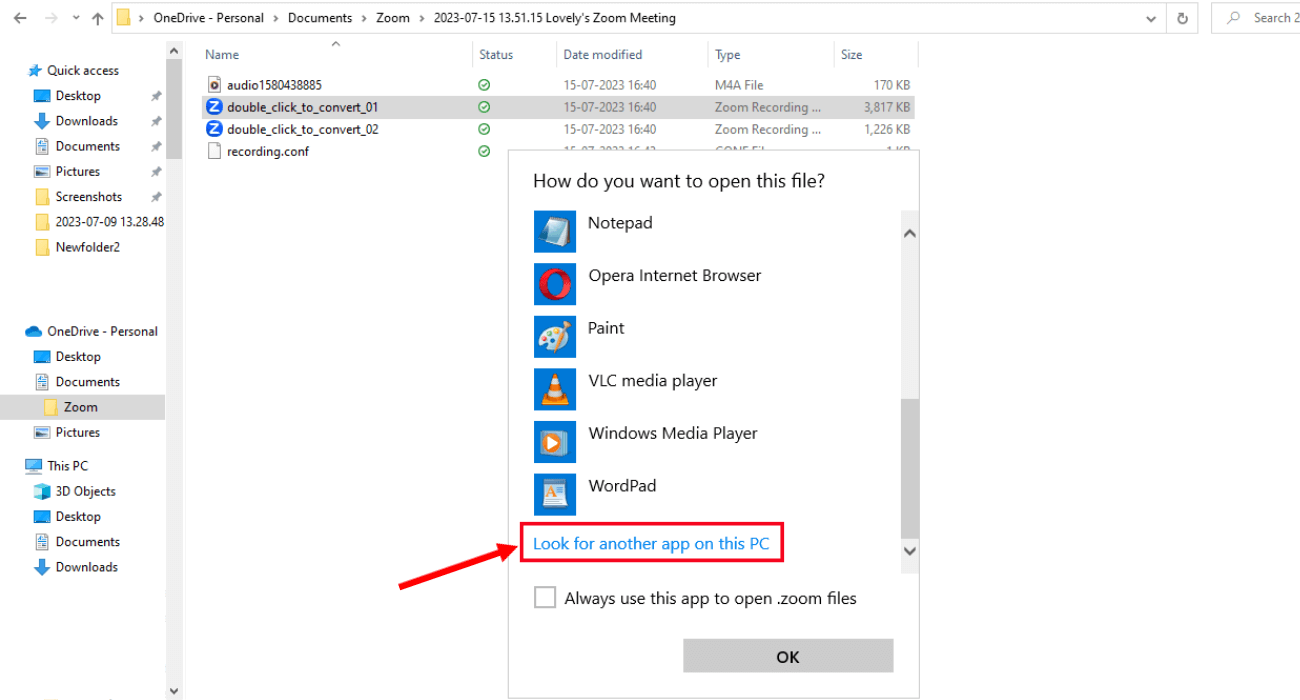
Task: Click the Quick access star icon
Action: [x=35, y=70]
